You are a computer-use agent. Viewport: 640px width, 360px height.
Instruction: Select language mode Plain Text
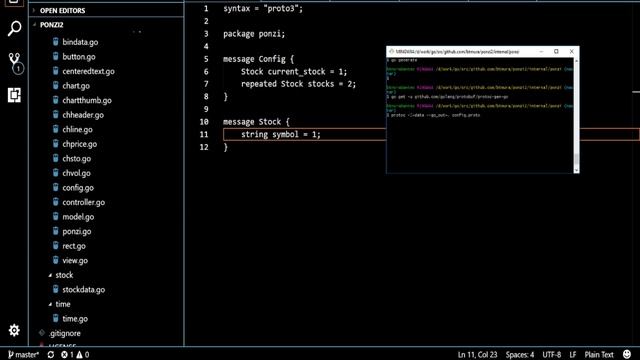click(x=599, y=355)
